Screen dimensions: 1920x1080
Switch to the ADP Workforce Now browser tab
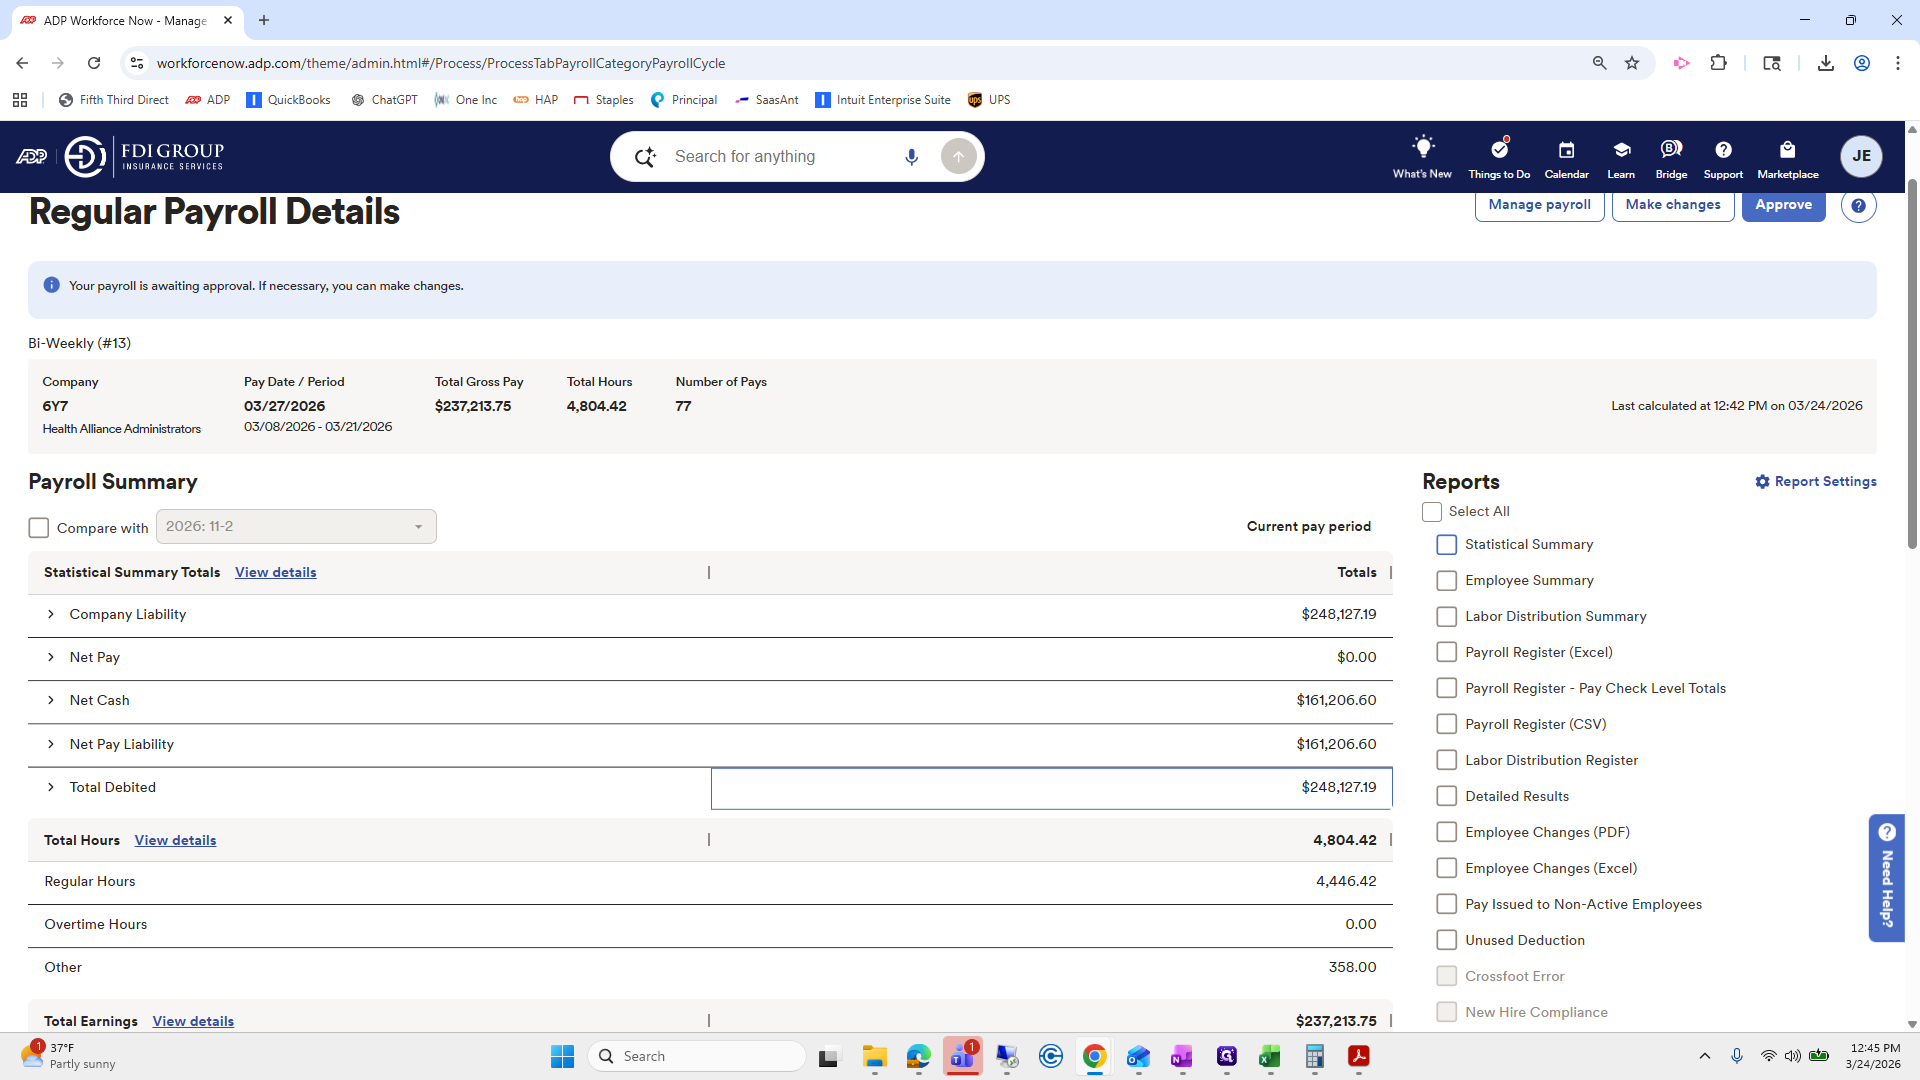[x=125, y=20]
